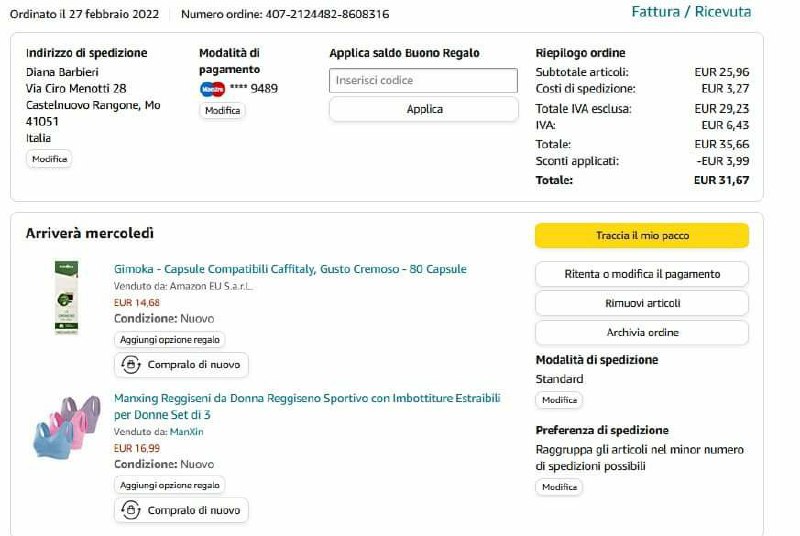Add gift option for Manxing bras
This screenshot has height=536, width=800.
click(170, 485)
